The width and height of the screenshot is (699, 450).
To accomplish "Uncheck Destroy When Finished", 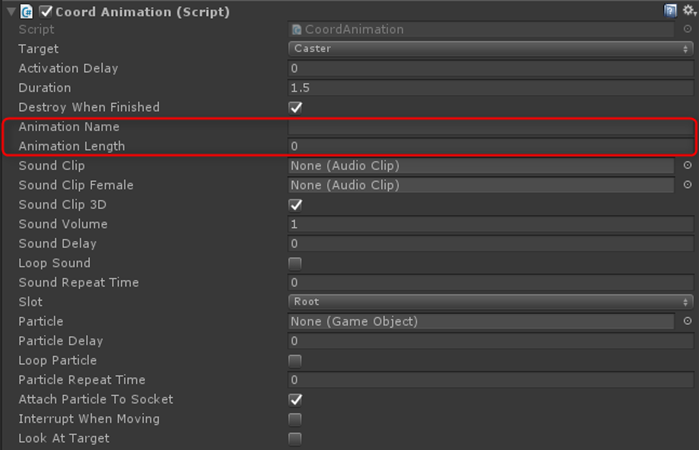I will 295,107.
